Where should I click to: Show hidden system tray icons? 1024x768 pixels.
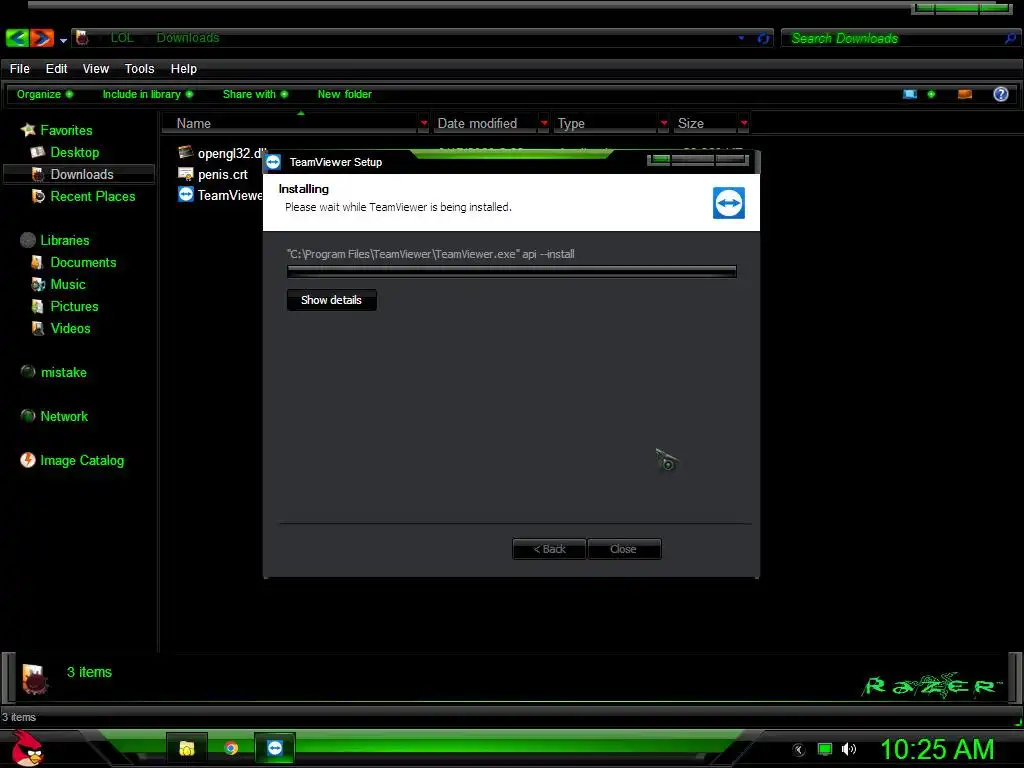[798, 750]
